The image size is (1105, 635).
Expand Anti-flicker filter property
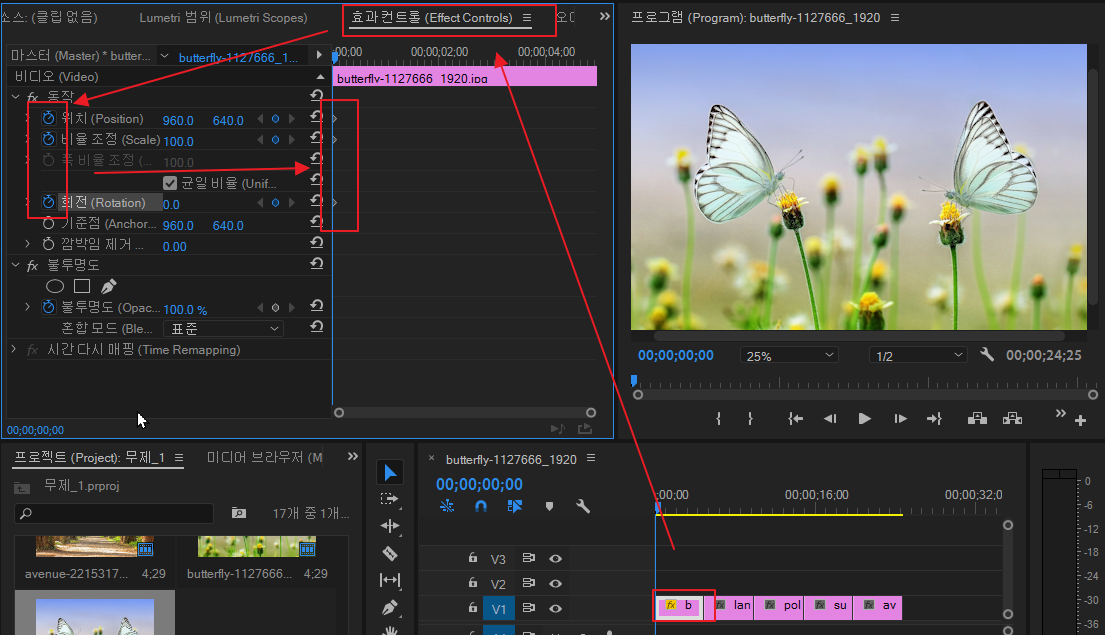click(27, 244)
